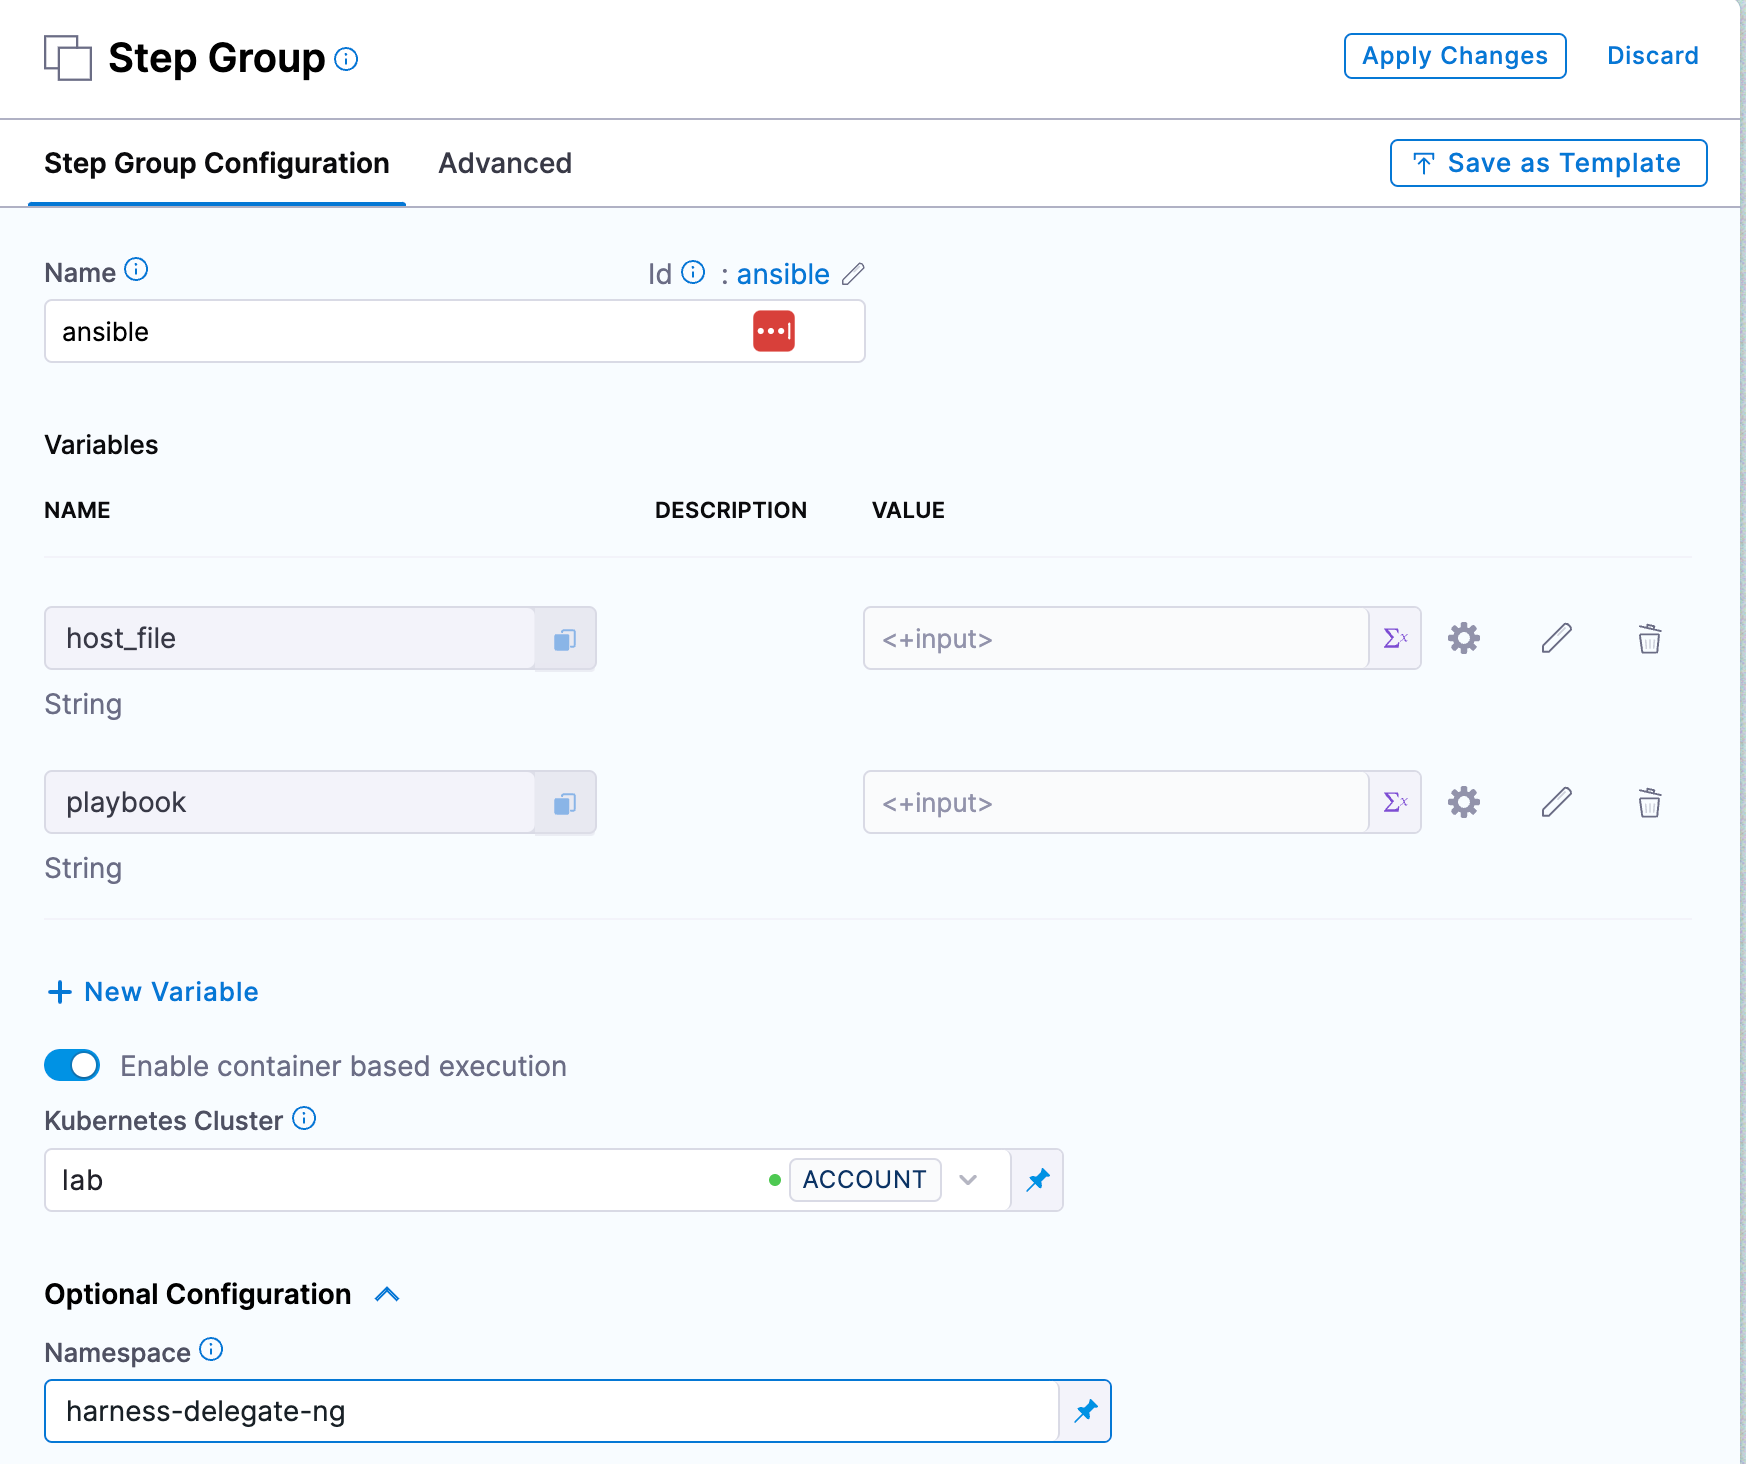Click the gear icon for host_file variable
The image size is (1746, 1464).
tap(1463, 638)
